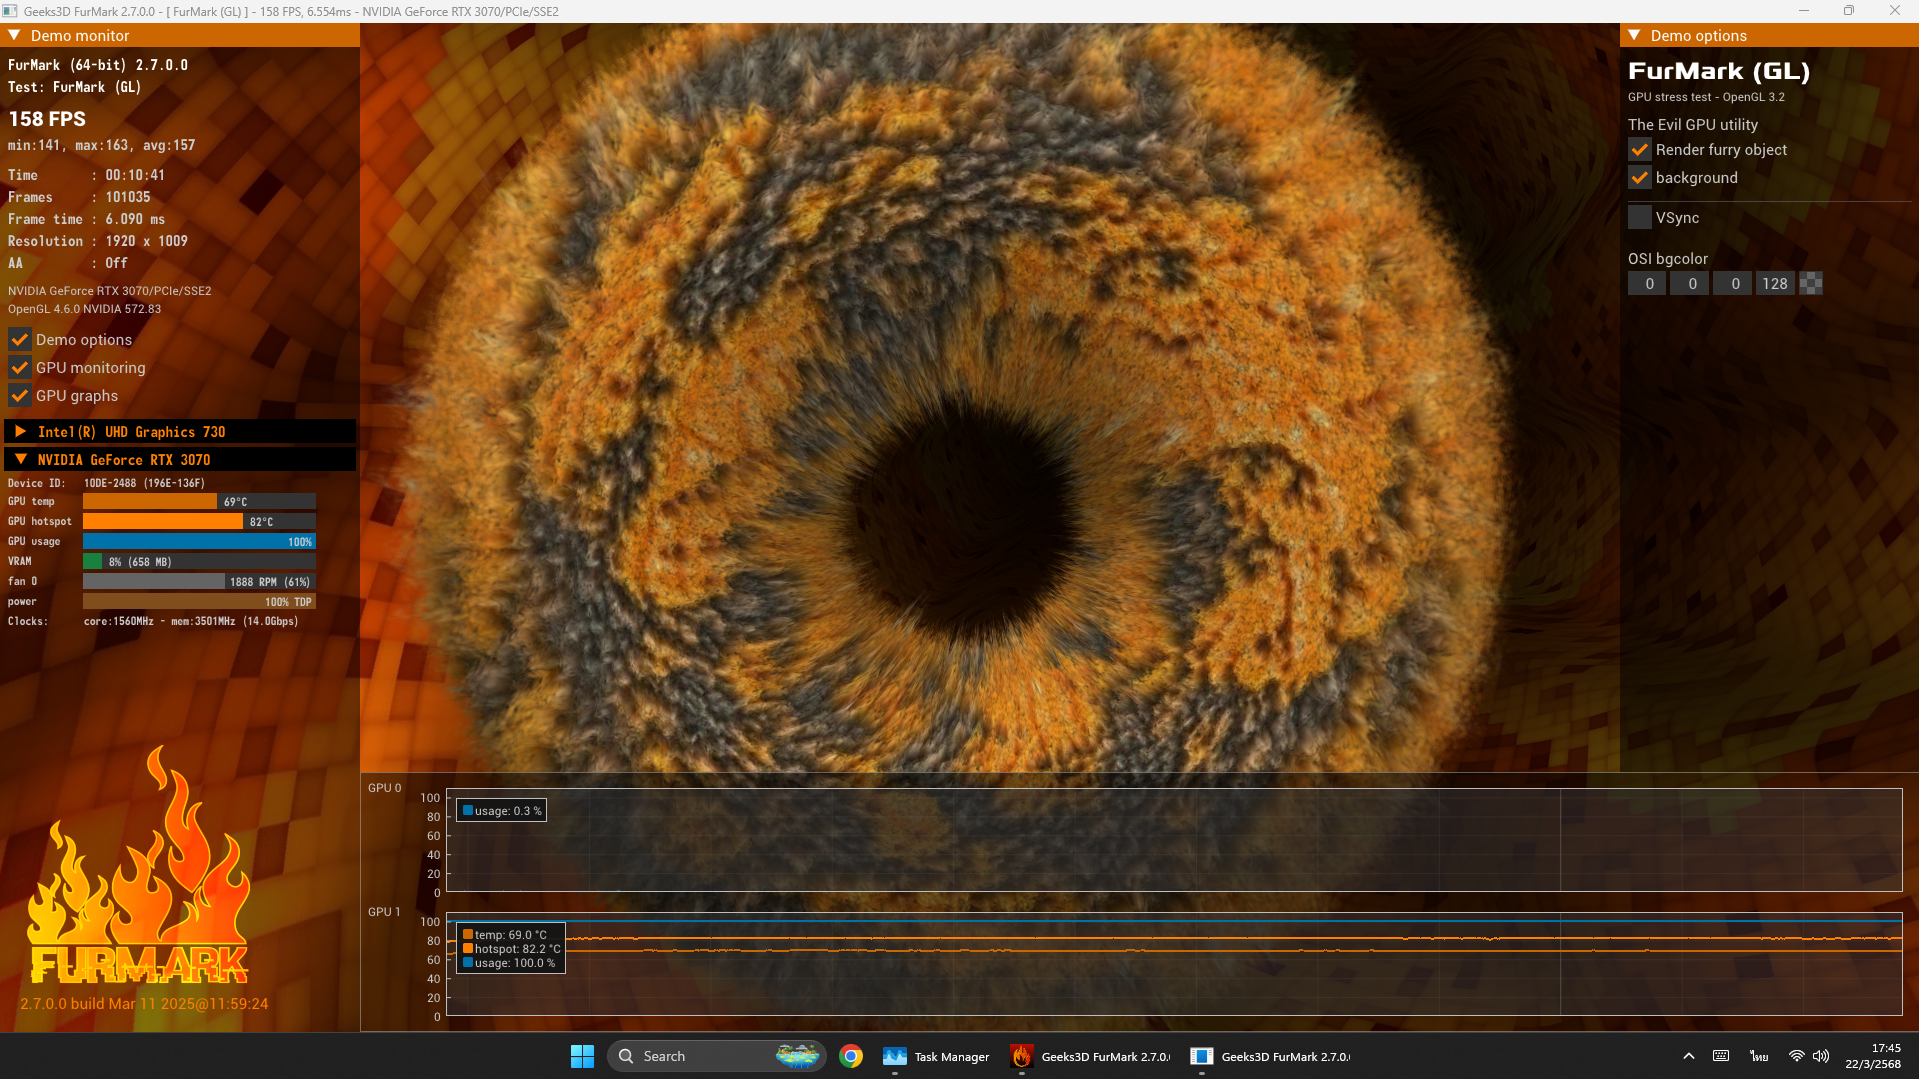Click the Frames 101035 value

coord(128,197)
